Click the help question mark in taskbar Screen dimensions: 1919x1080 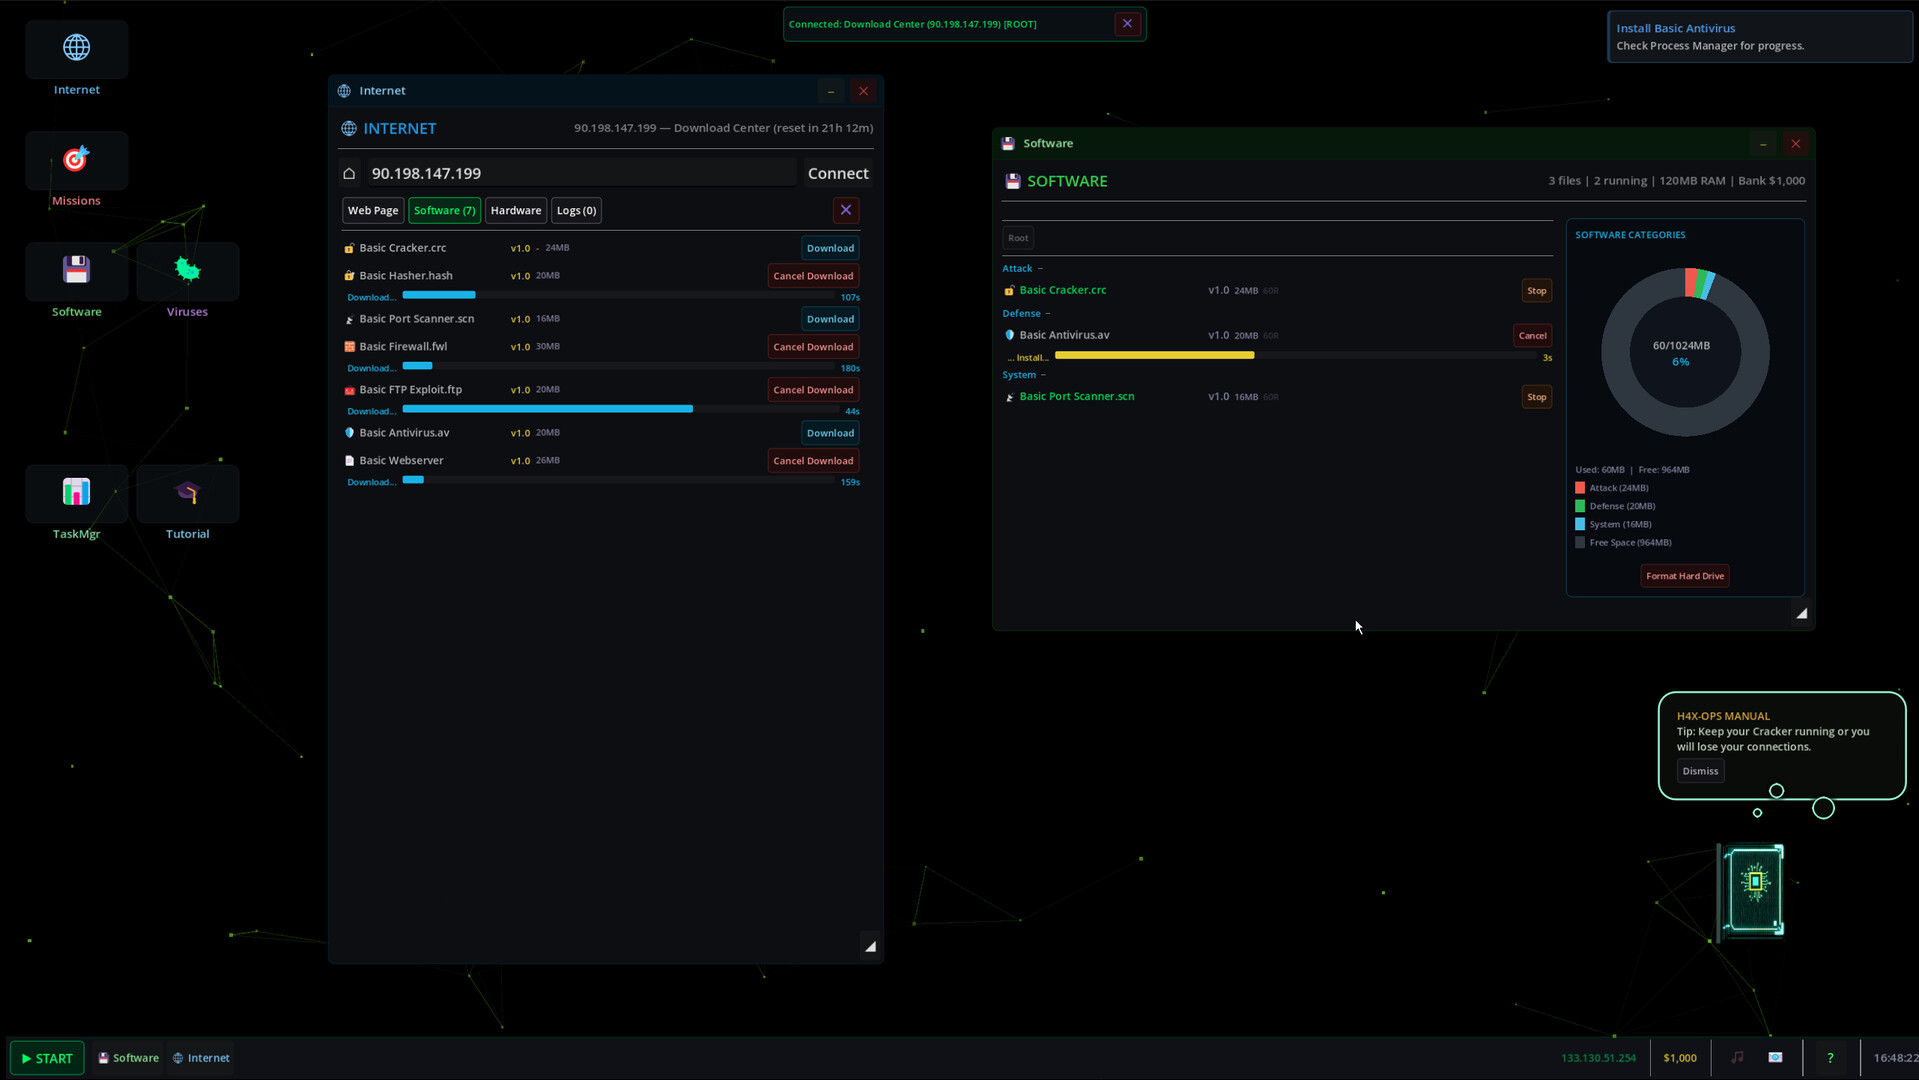tap(1830, 1058)
